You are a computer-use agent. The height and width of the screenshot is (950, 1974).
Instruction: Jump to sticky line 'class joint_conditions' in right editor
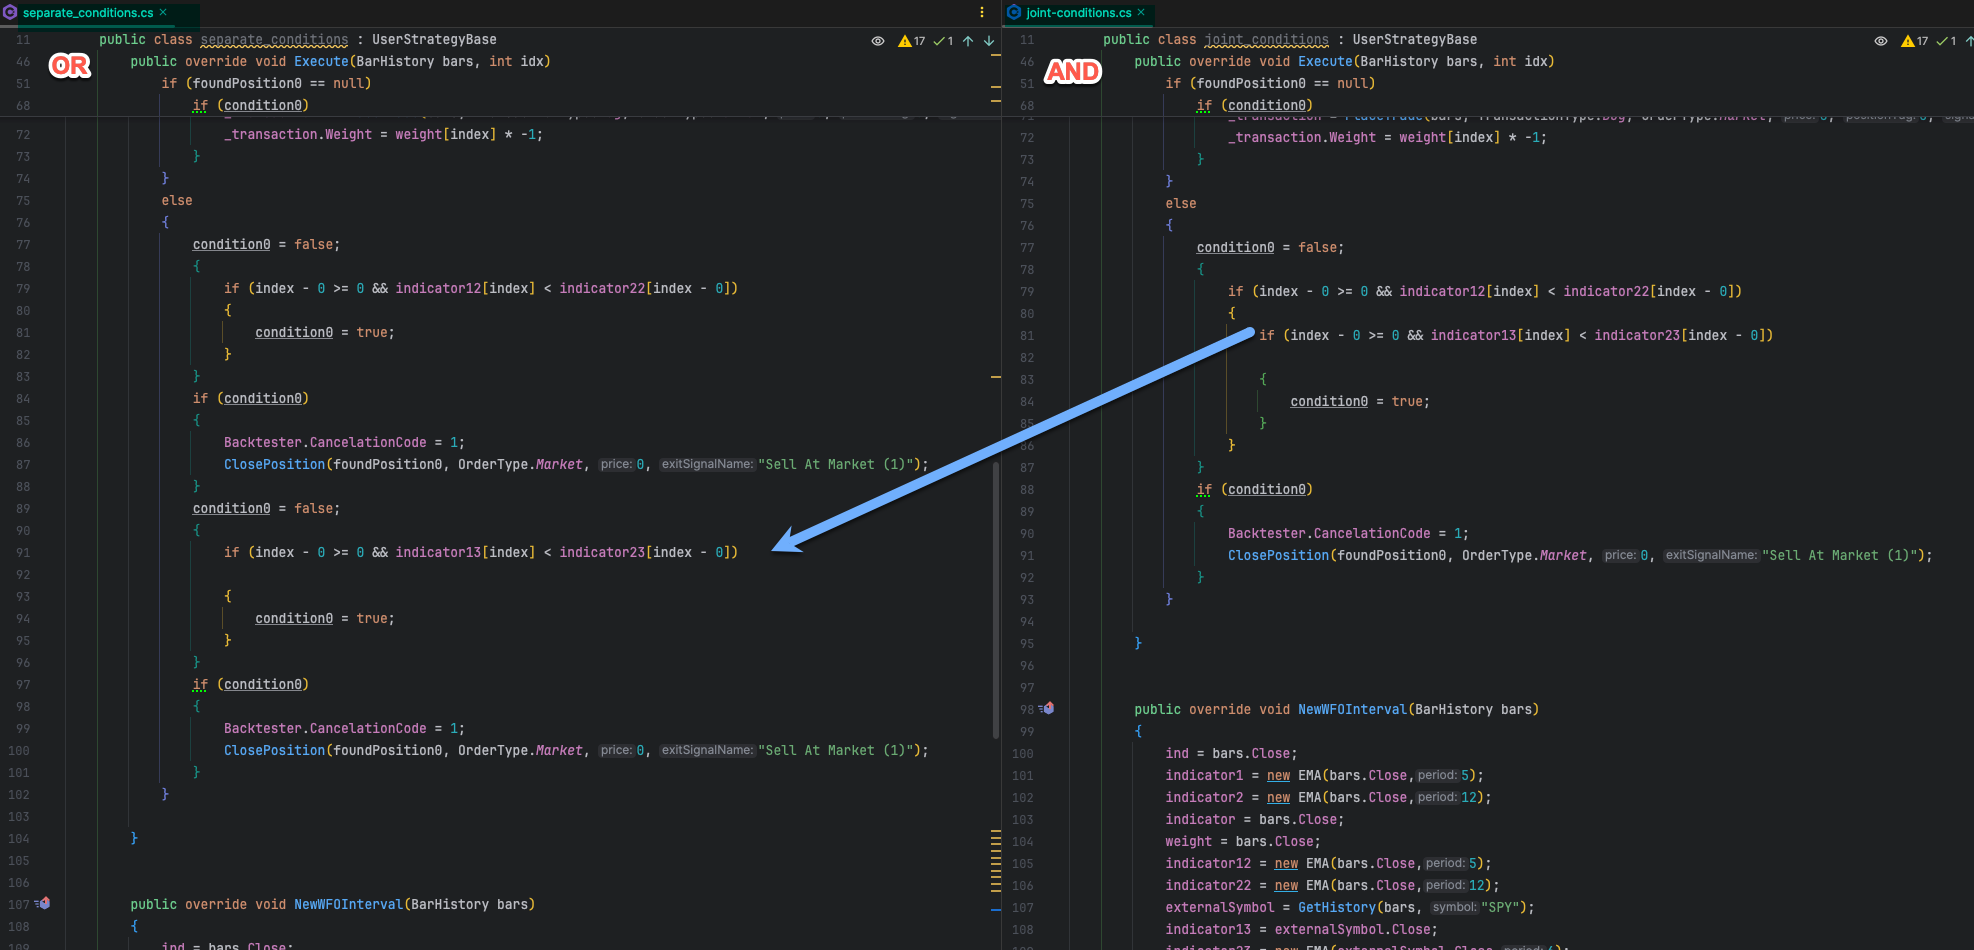(x=1290, y=40)
